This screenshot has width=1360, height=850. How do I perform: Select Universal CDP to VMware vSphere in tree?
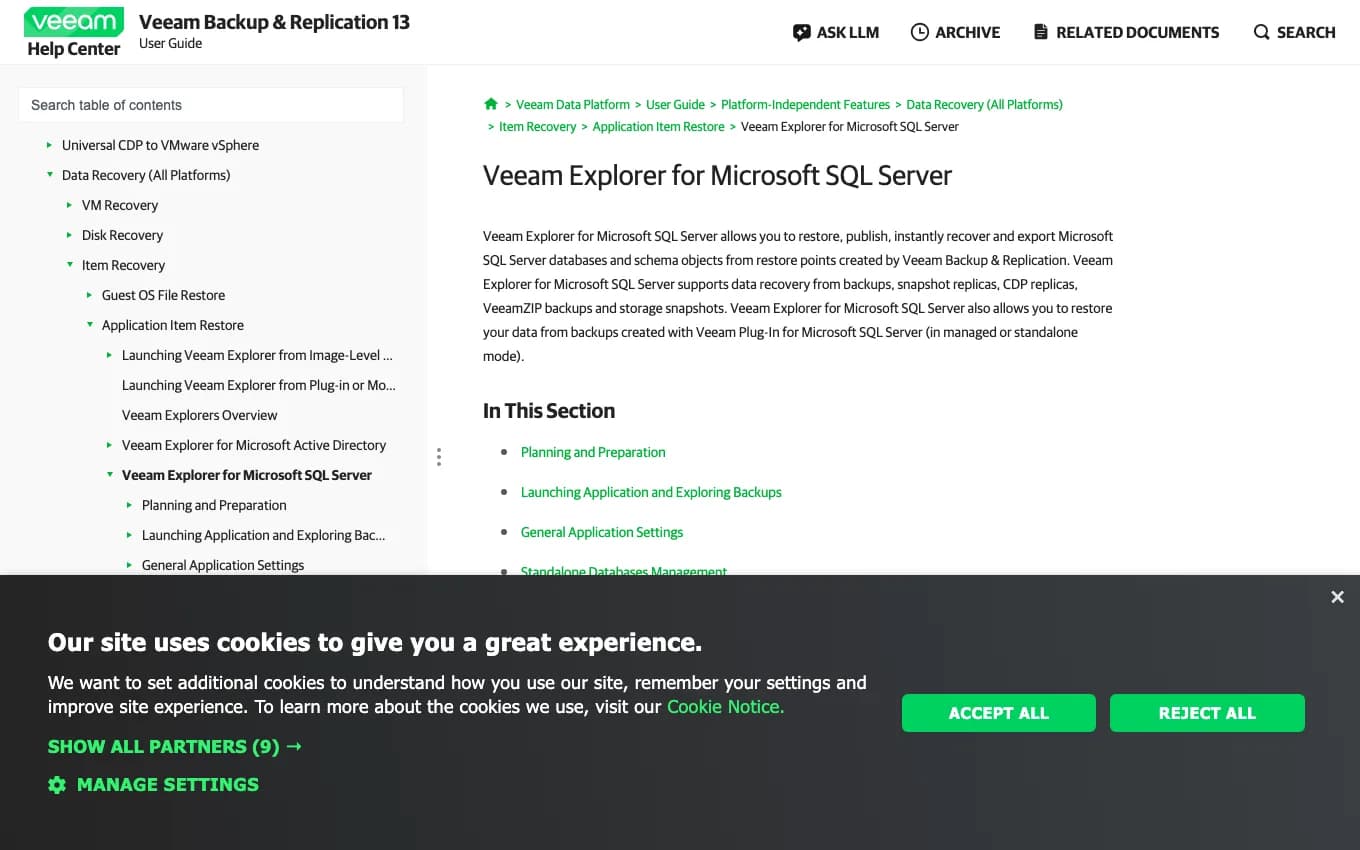(x=160, y=145)
